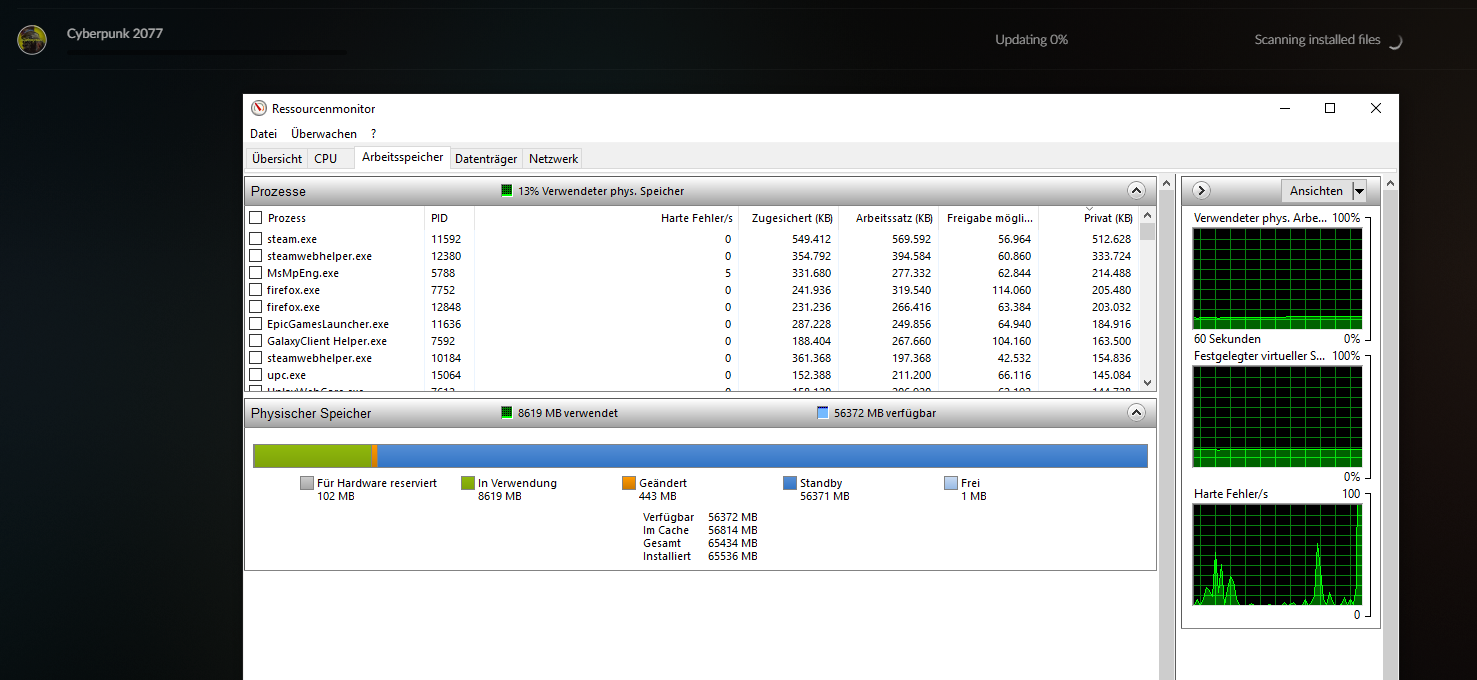Click the blue '56372 MB verfügbar' indicator icon
The image size is (1477, 680).
tap(823, 413)
